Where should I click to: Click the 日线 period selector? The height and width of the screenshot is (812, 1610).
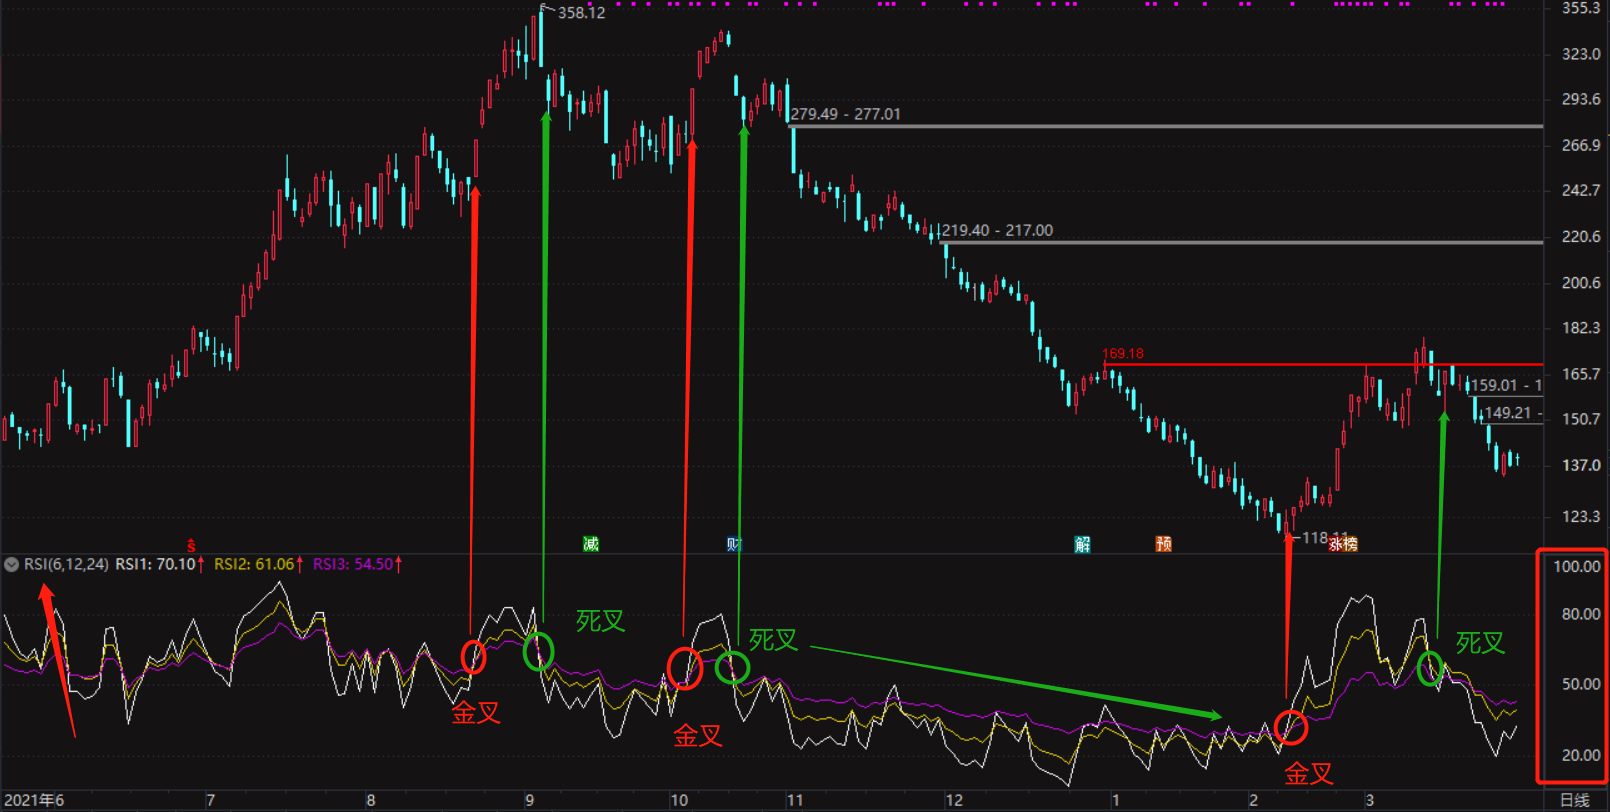click(x=1575, y=800)
